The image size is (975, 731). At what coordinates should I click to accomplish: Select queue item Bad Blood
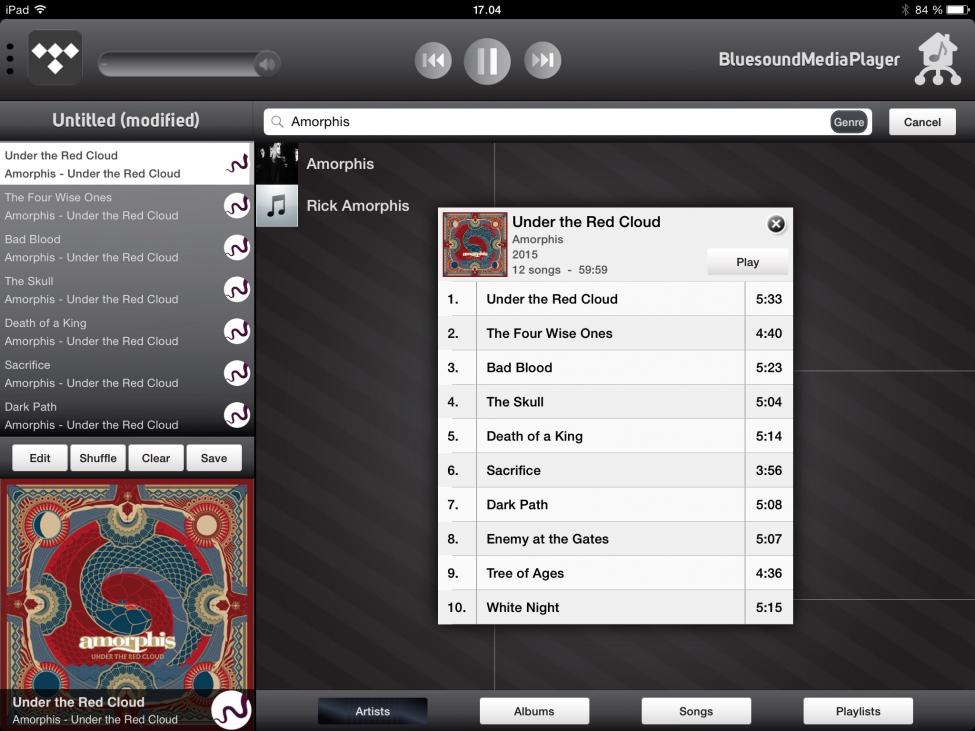126,248
